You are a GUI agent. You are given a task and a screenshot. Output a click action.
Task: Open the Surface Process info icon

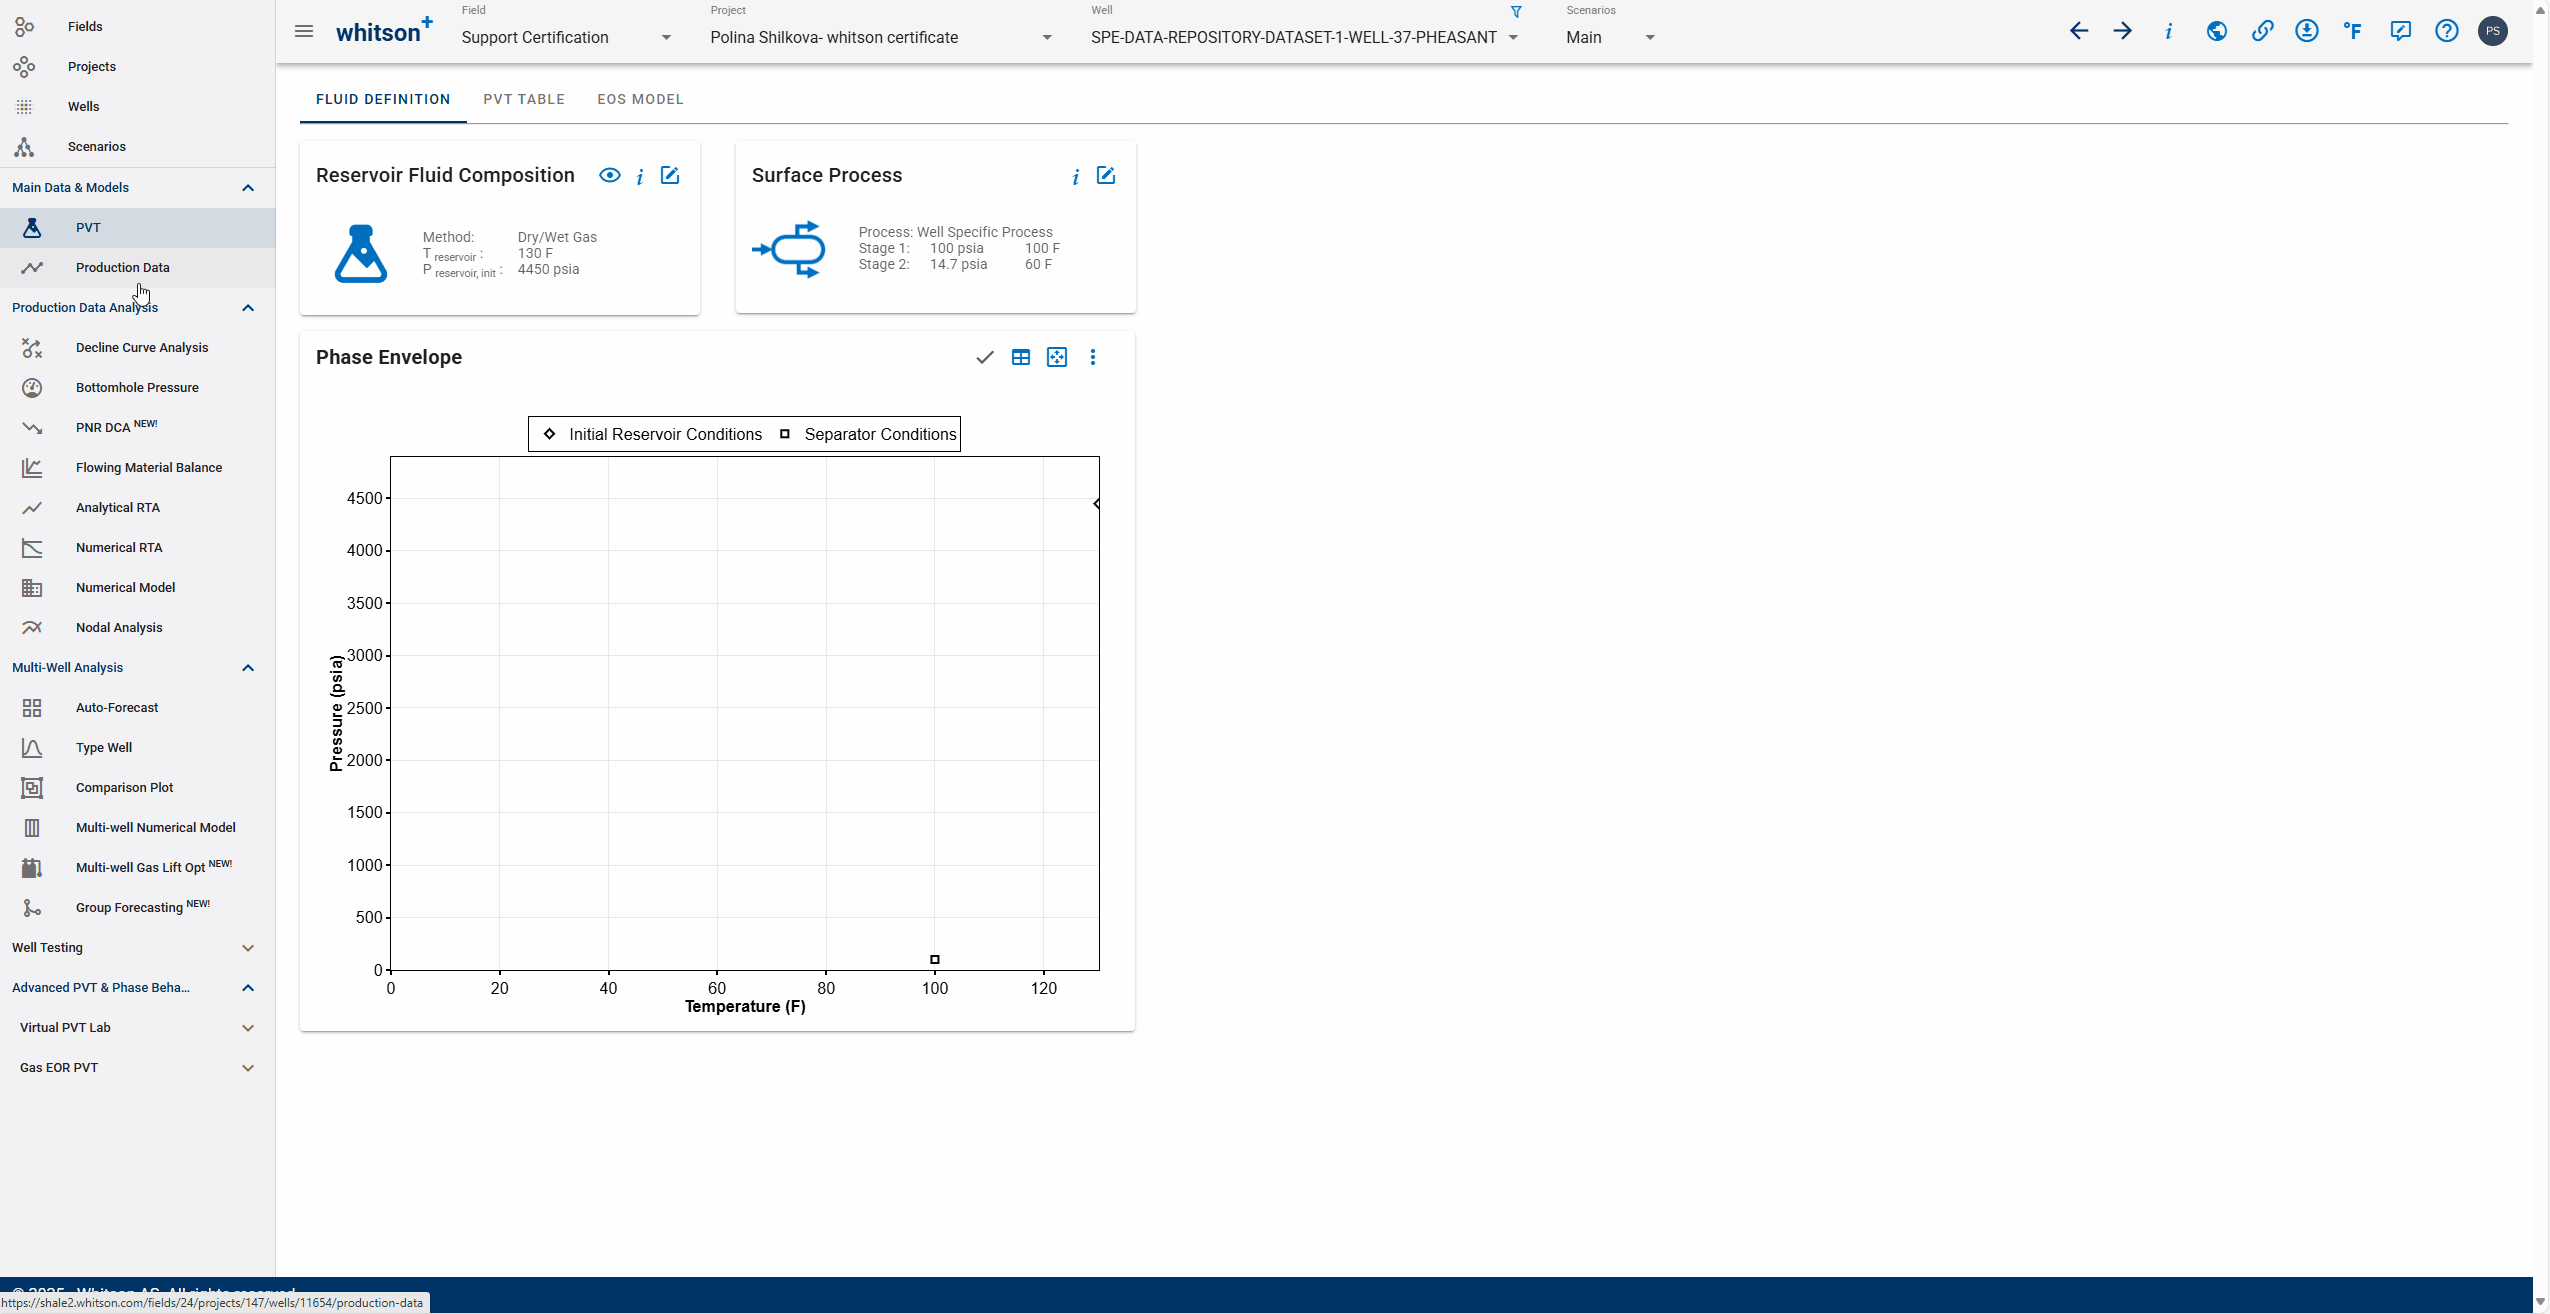coord(1076,176)
